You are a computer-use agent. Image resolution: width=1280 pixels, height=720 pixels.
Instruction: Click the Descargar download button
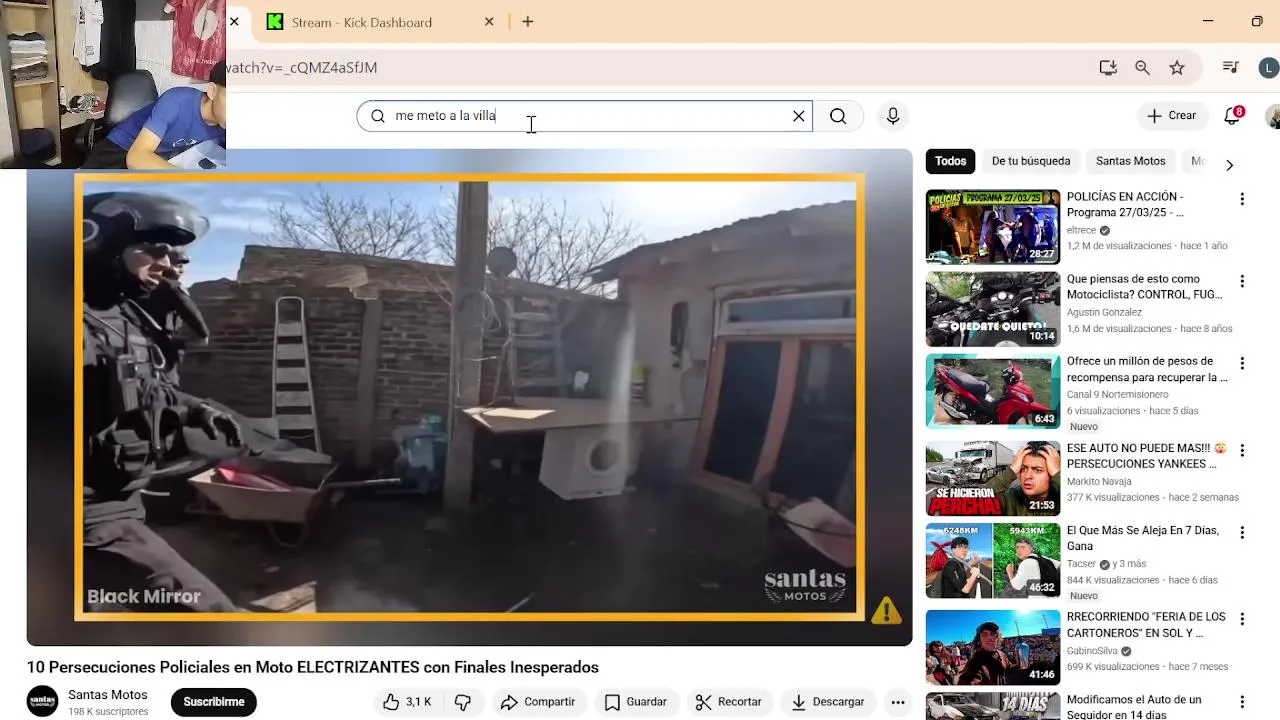[828, 702]
